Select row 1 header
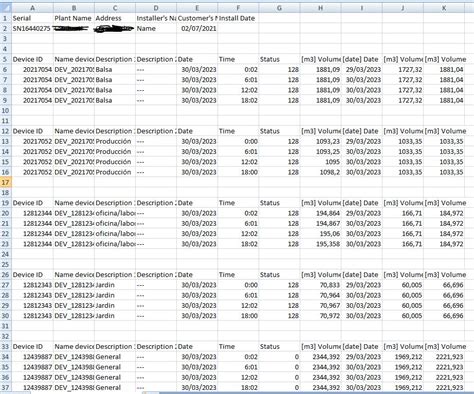The width and height of the screenshot is (474, 394). point(6,18)
